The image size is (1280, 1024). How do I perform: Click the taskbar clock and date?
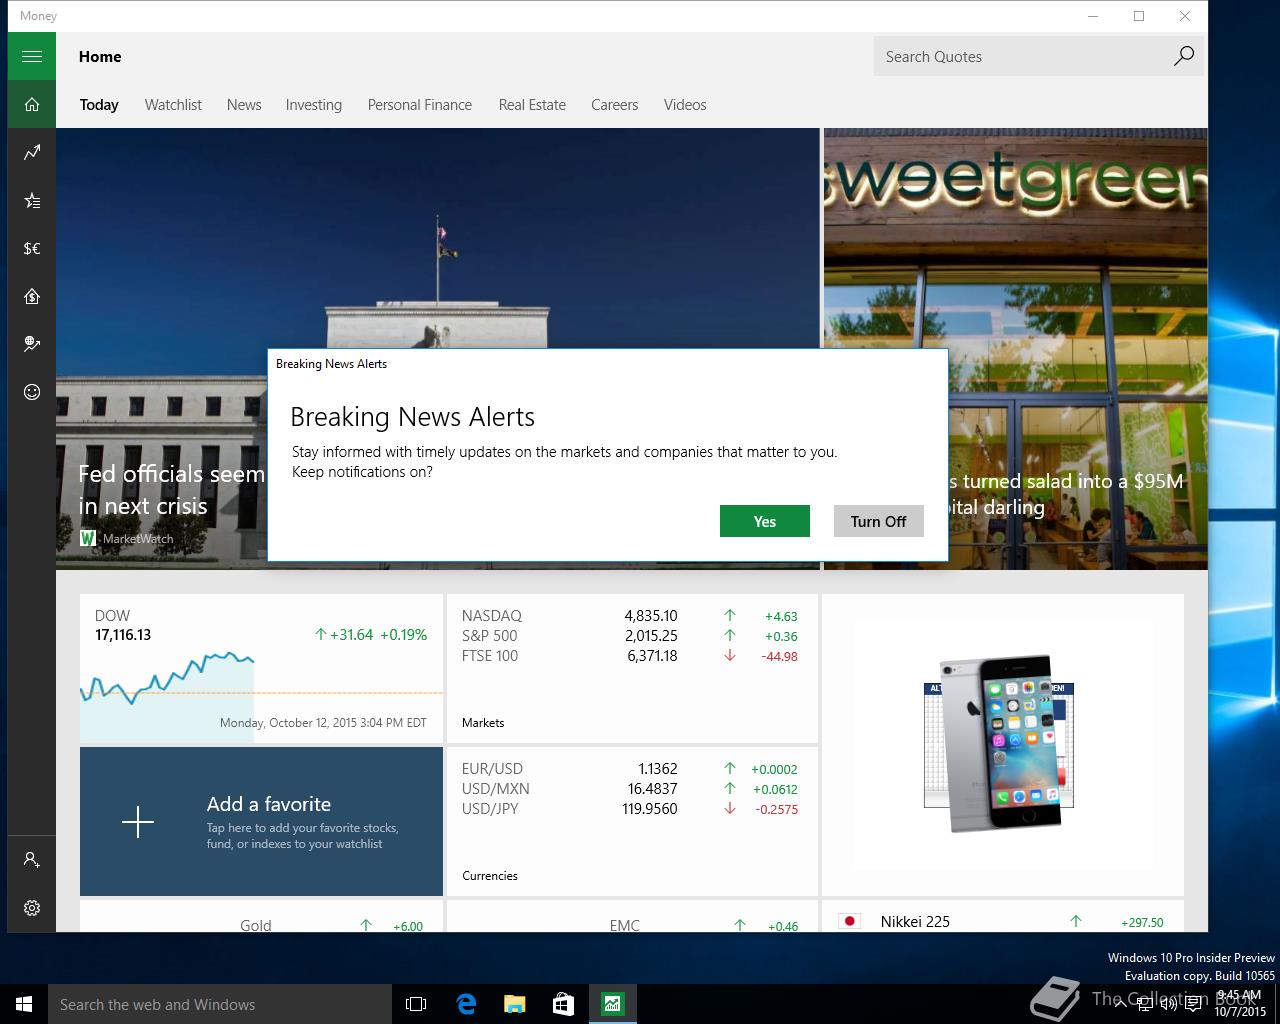point(1240,1004)
